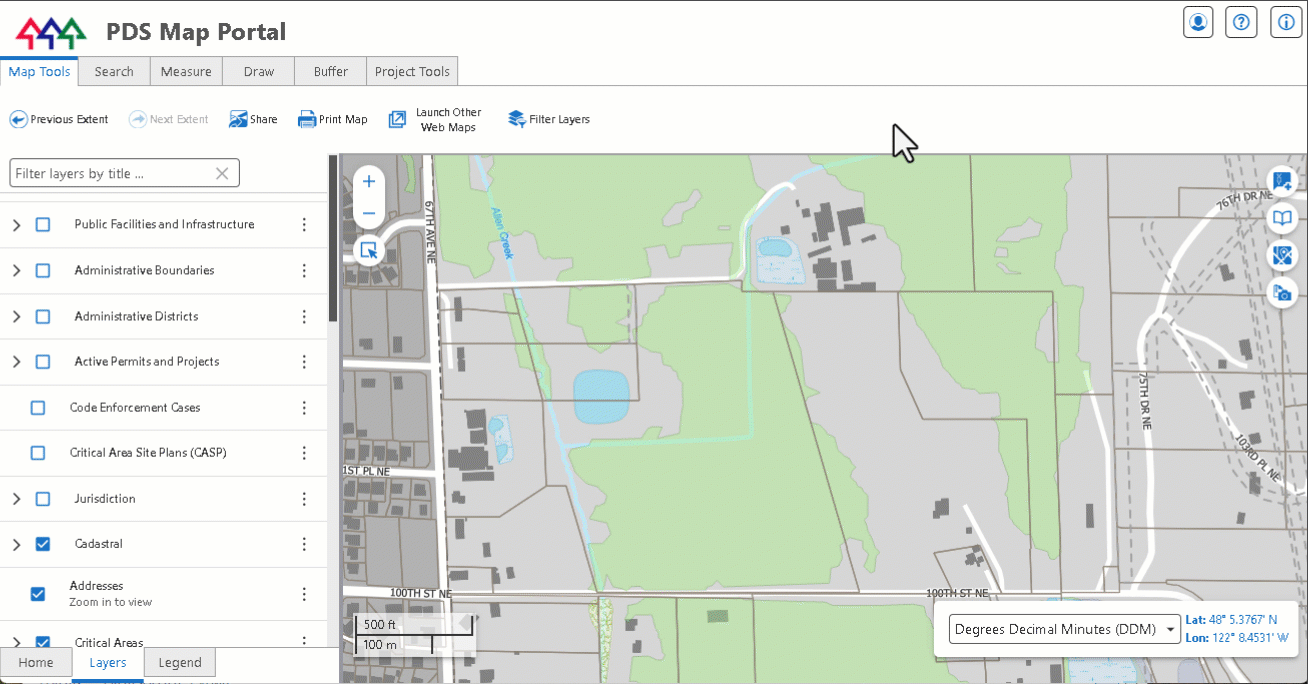Click the Buffer tab

tap(331, 71)
